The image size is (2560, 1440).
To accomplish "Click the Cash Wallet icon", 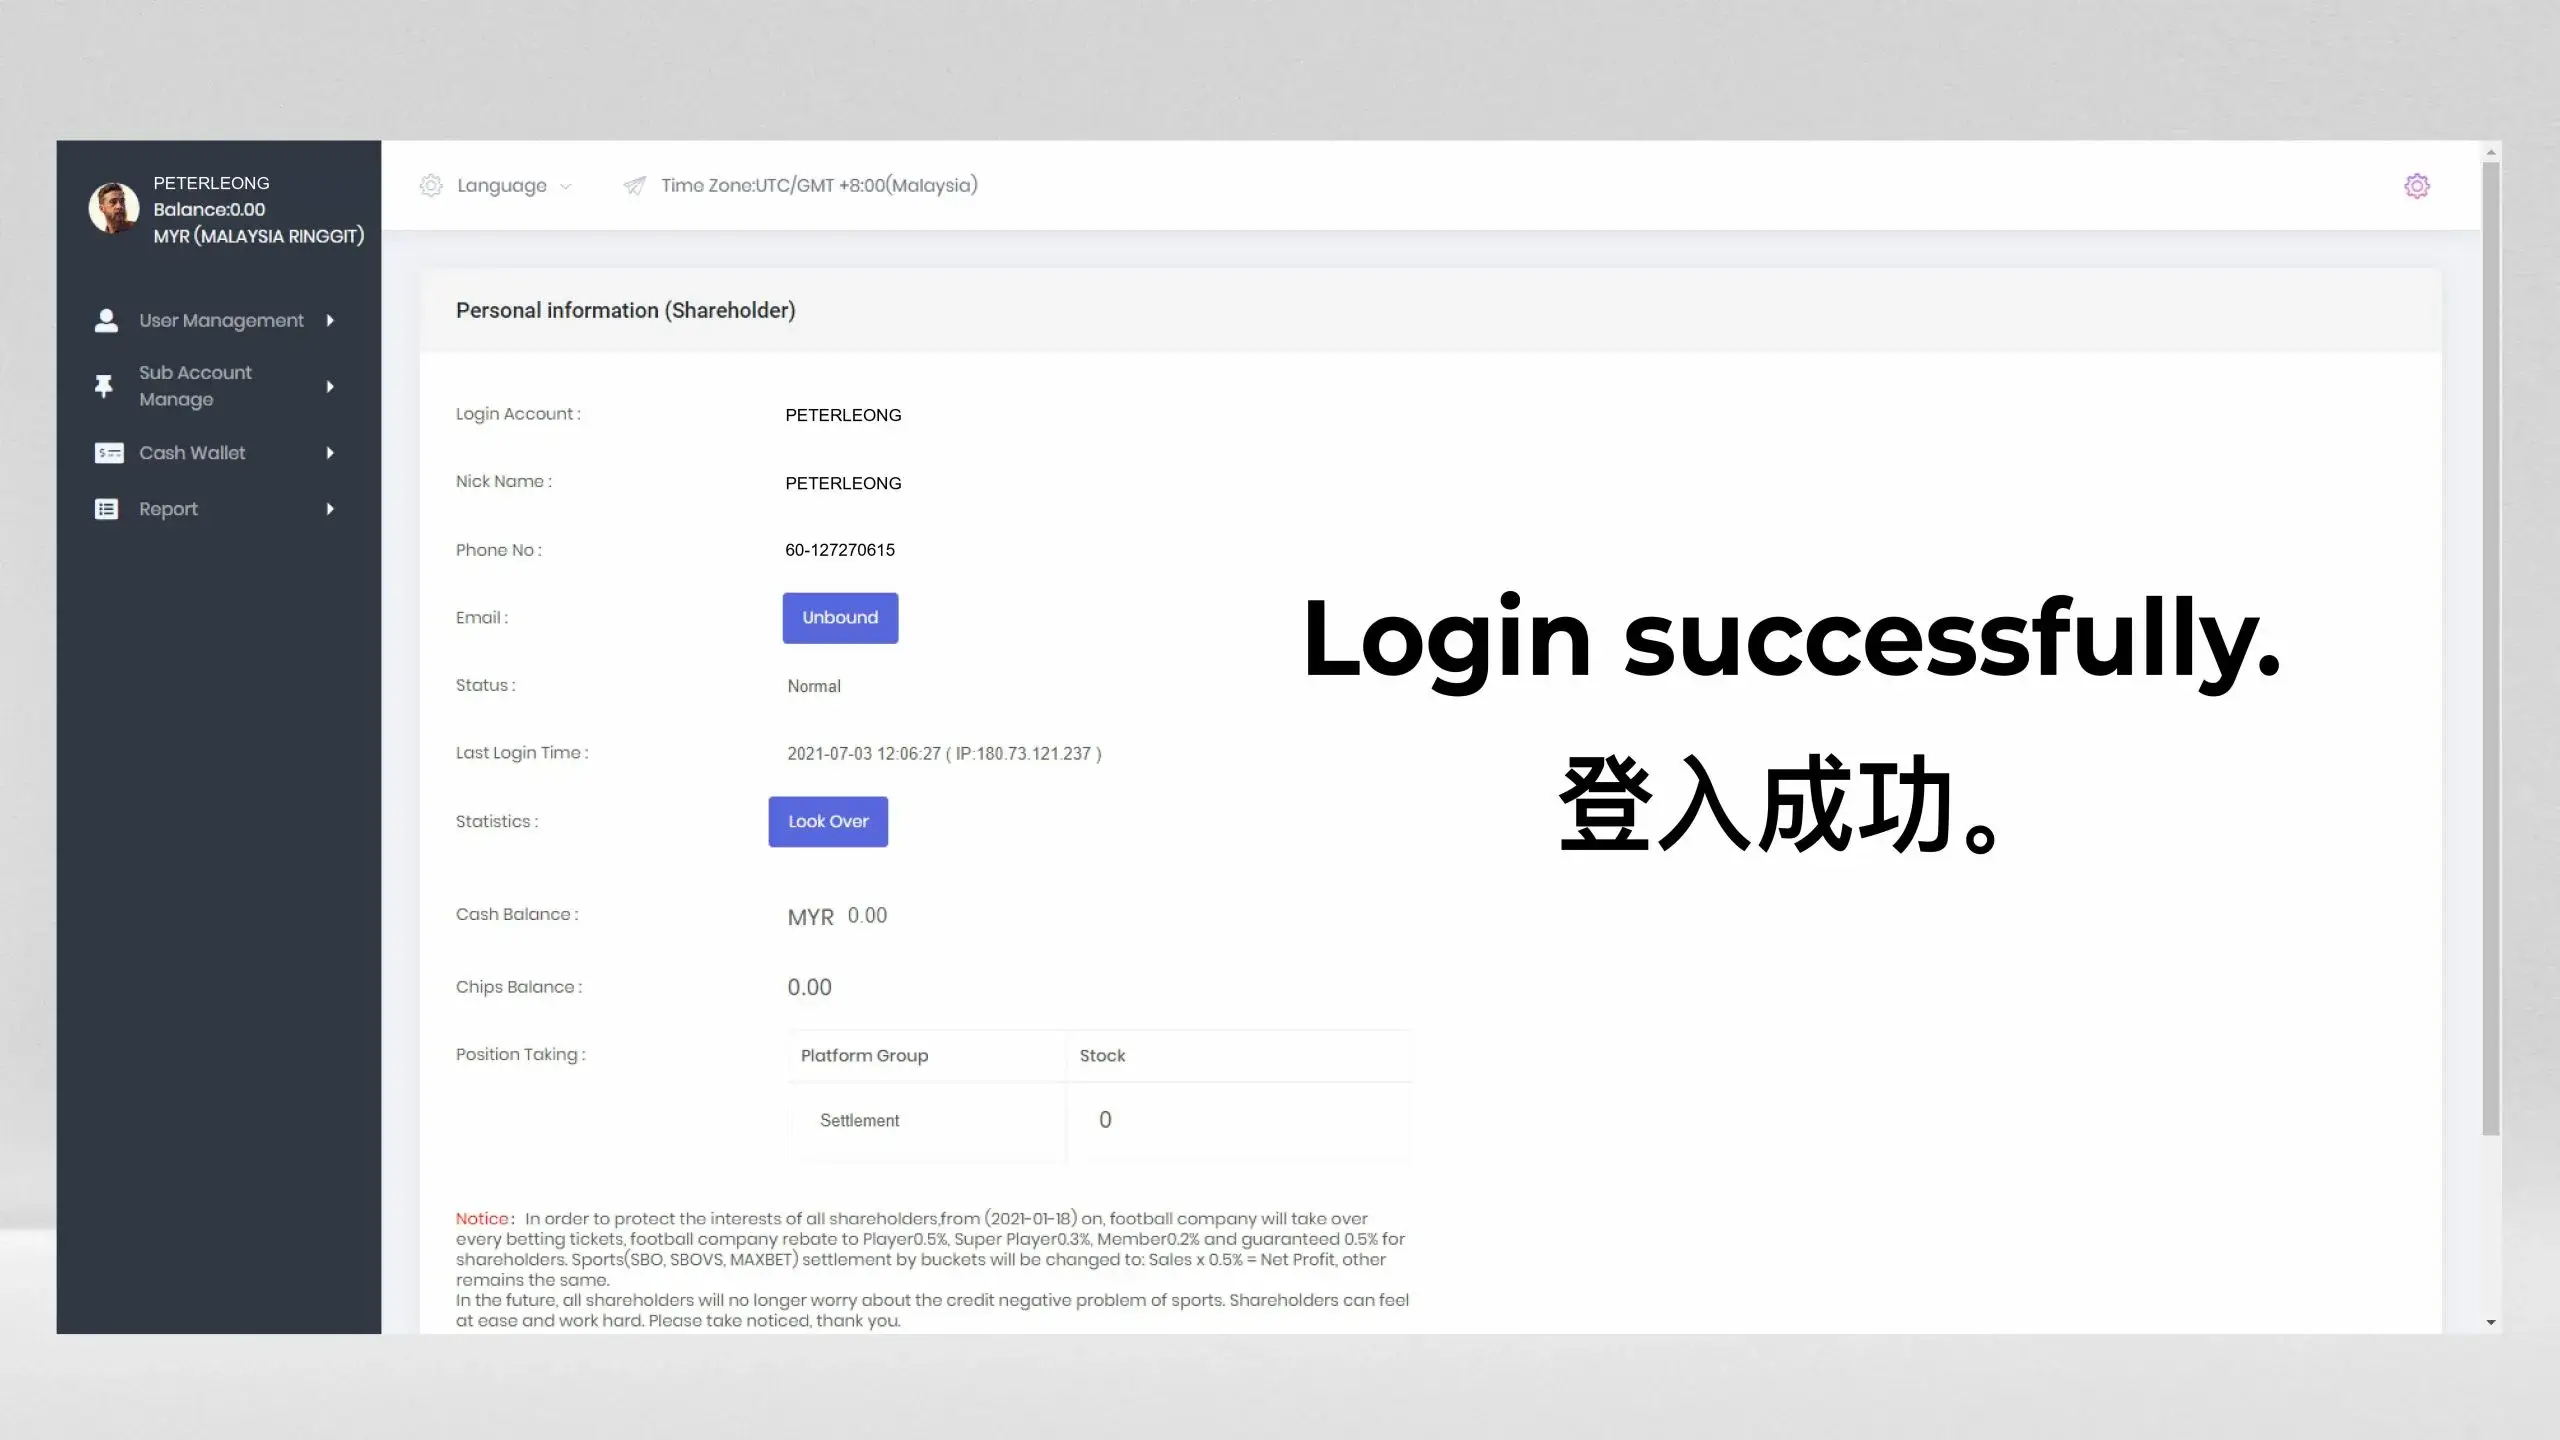I will [107, 452].
